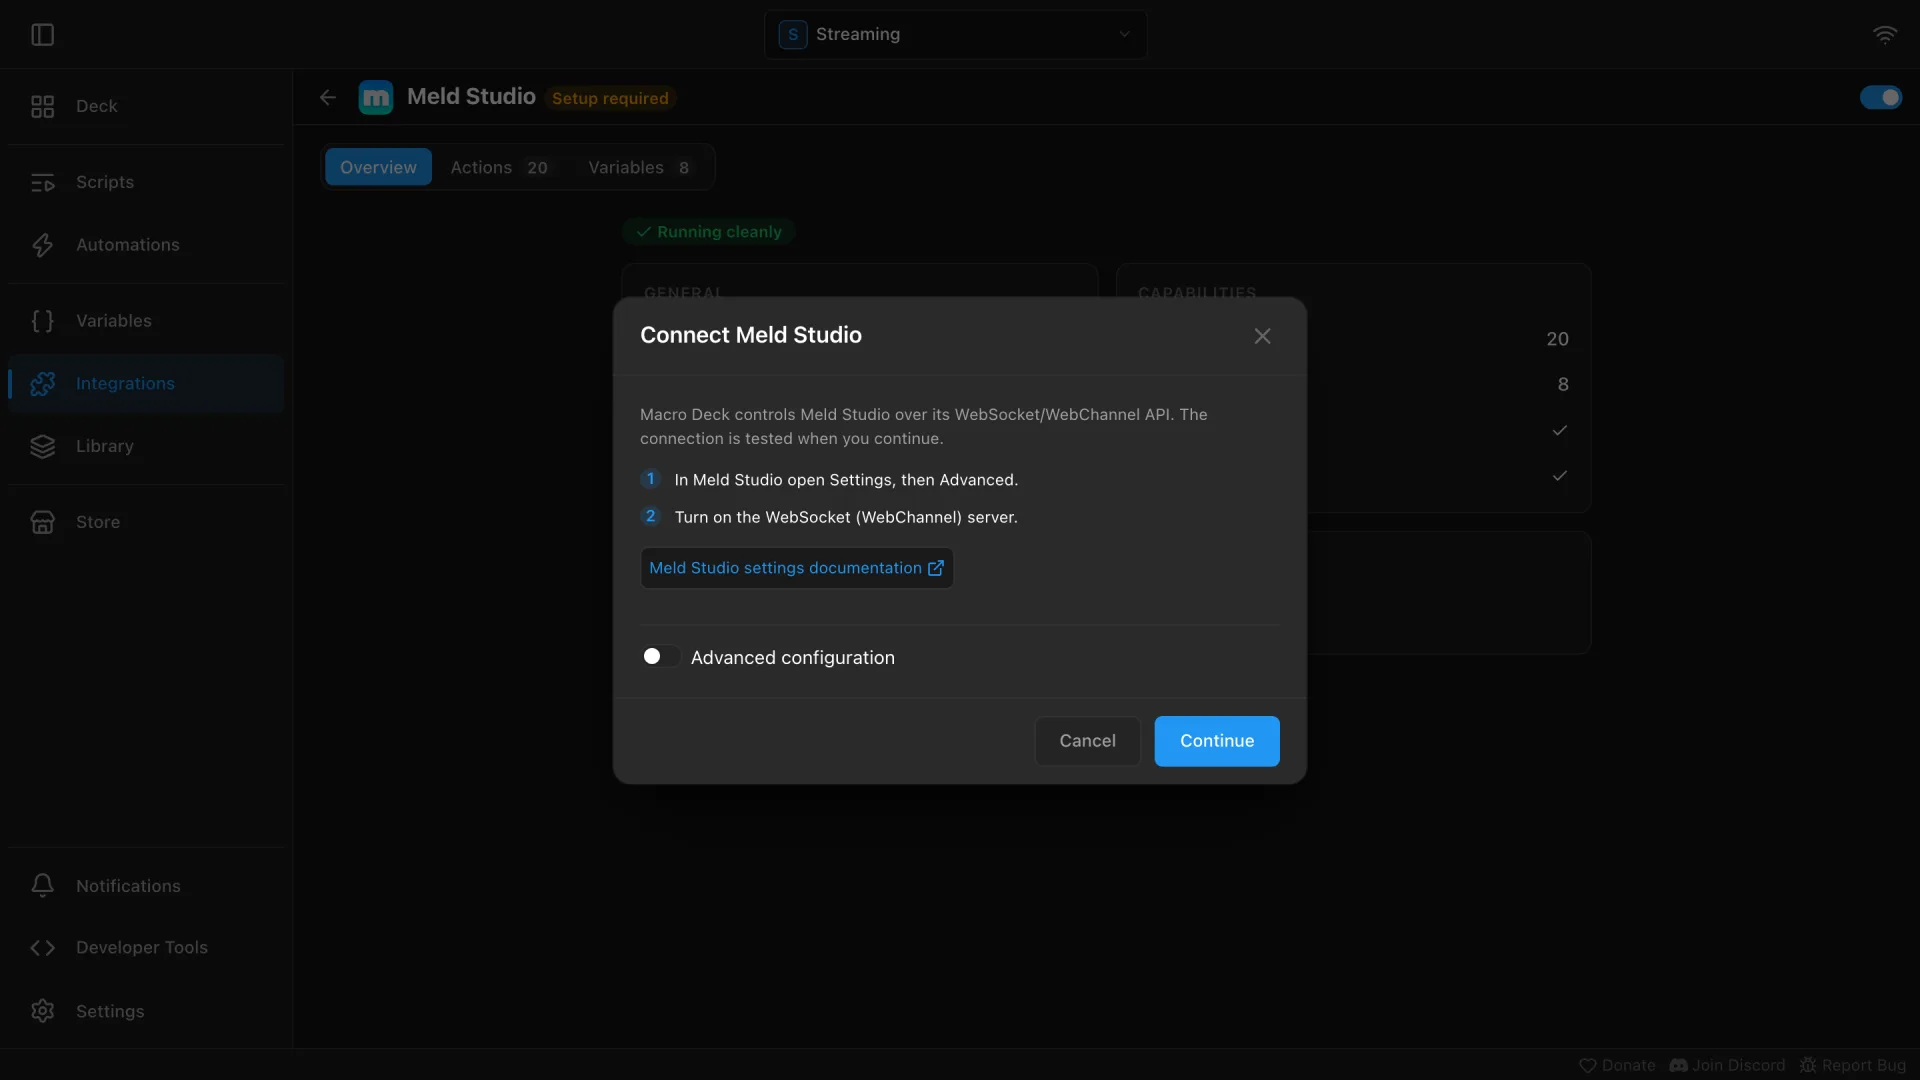Viewport: 1920px width, 1080px height.
Task: Click the Meld Studio logo icon
Action: tap(376, 98)
